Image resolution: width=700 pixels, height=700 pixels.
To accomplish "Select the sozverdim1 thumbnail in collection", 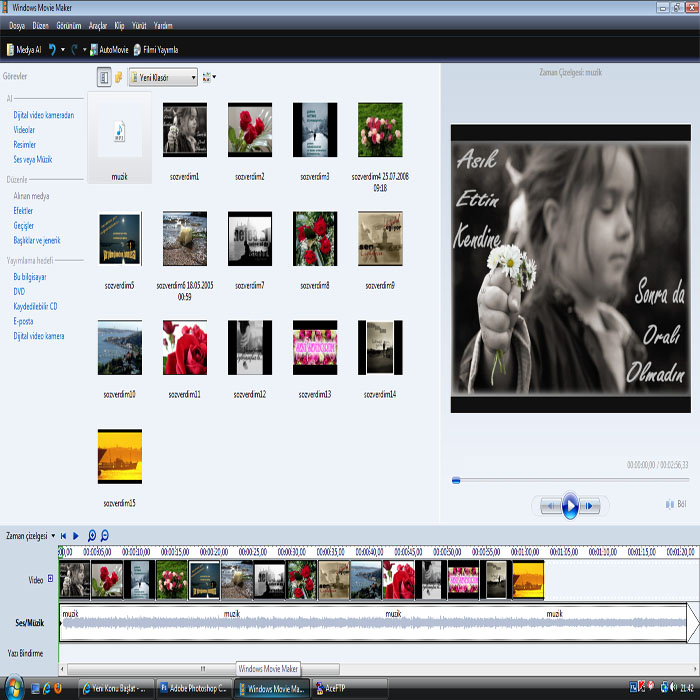I will click(x=185, y=130).
